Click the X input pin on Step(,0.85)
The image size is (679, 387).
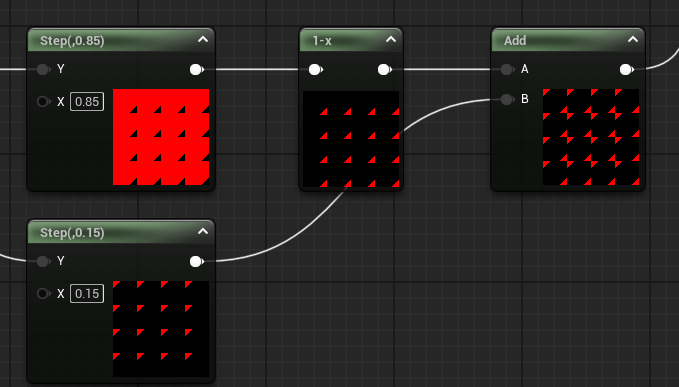click(x=43, y=102)
